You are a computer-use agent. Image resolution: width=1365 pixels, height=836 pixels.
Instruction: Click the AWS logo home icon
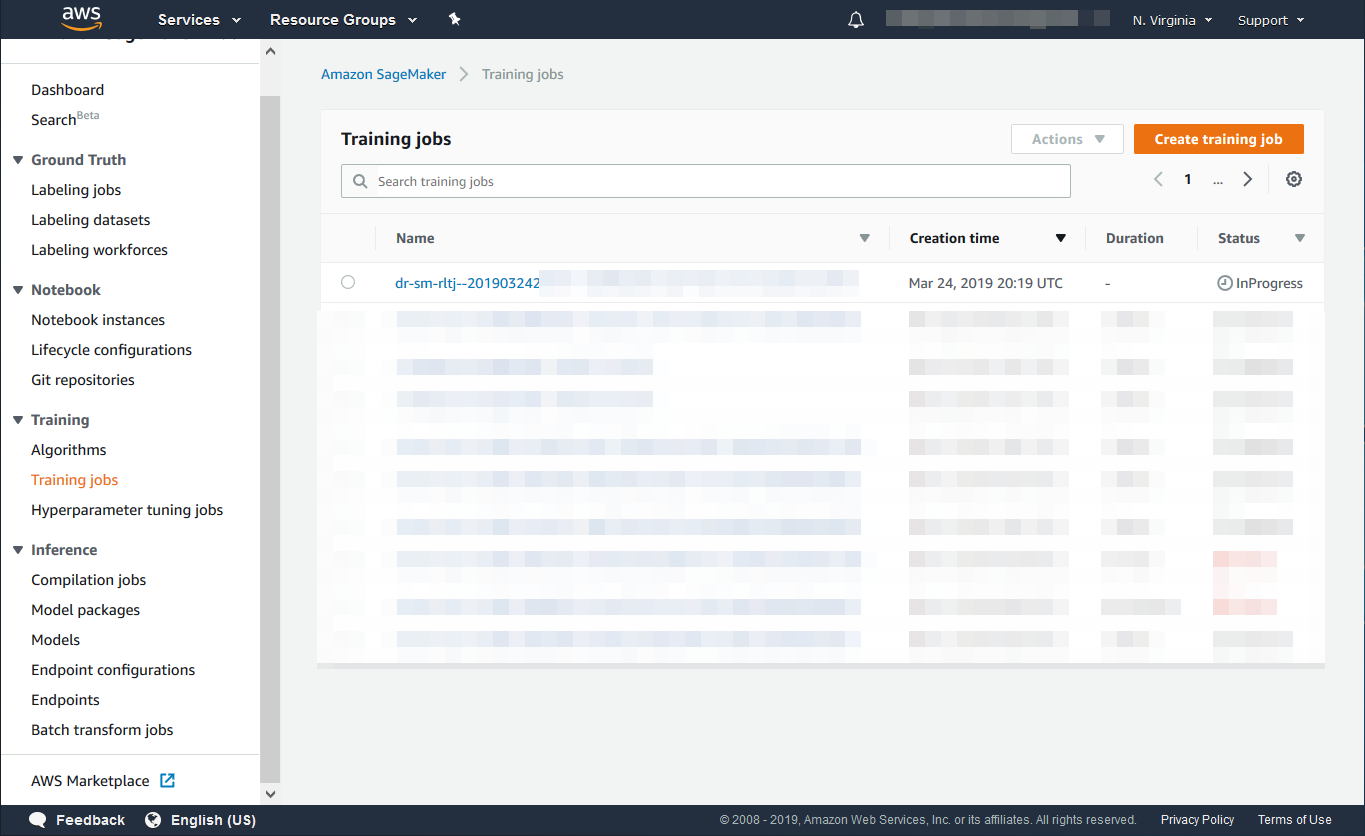[x=81, y=19]
